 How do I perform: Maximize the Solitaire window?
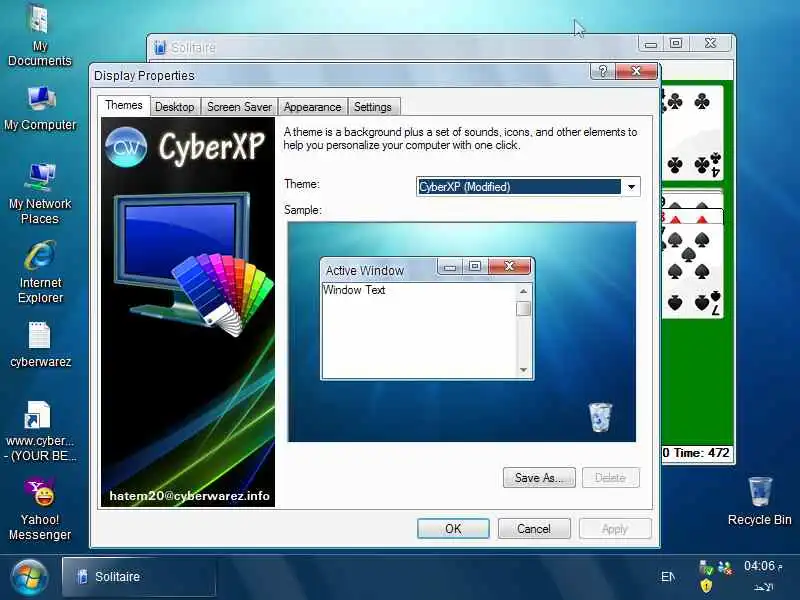click(676, 44)
